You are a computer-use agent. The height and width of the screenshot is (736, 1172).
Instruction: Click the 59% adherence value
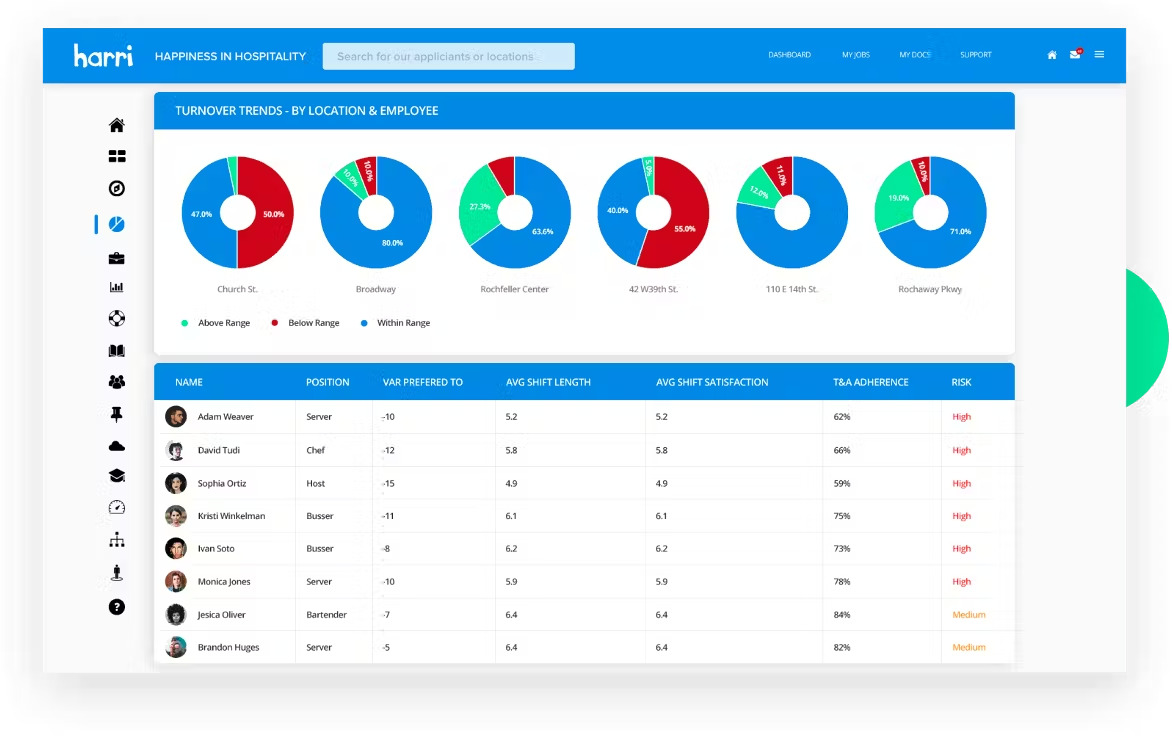pyautogui.click(x=842, y=483)
